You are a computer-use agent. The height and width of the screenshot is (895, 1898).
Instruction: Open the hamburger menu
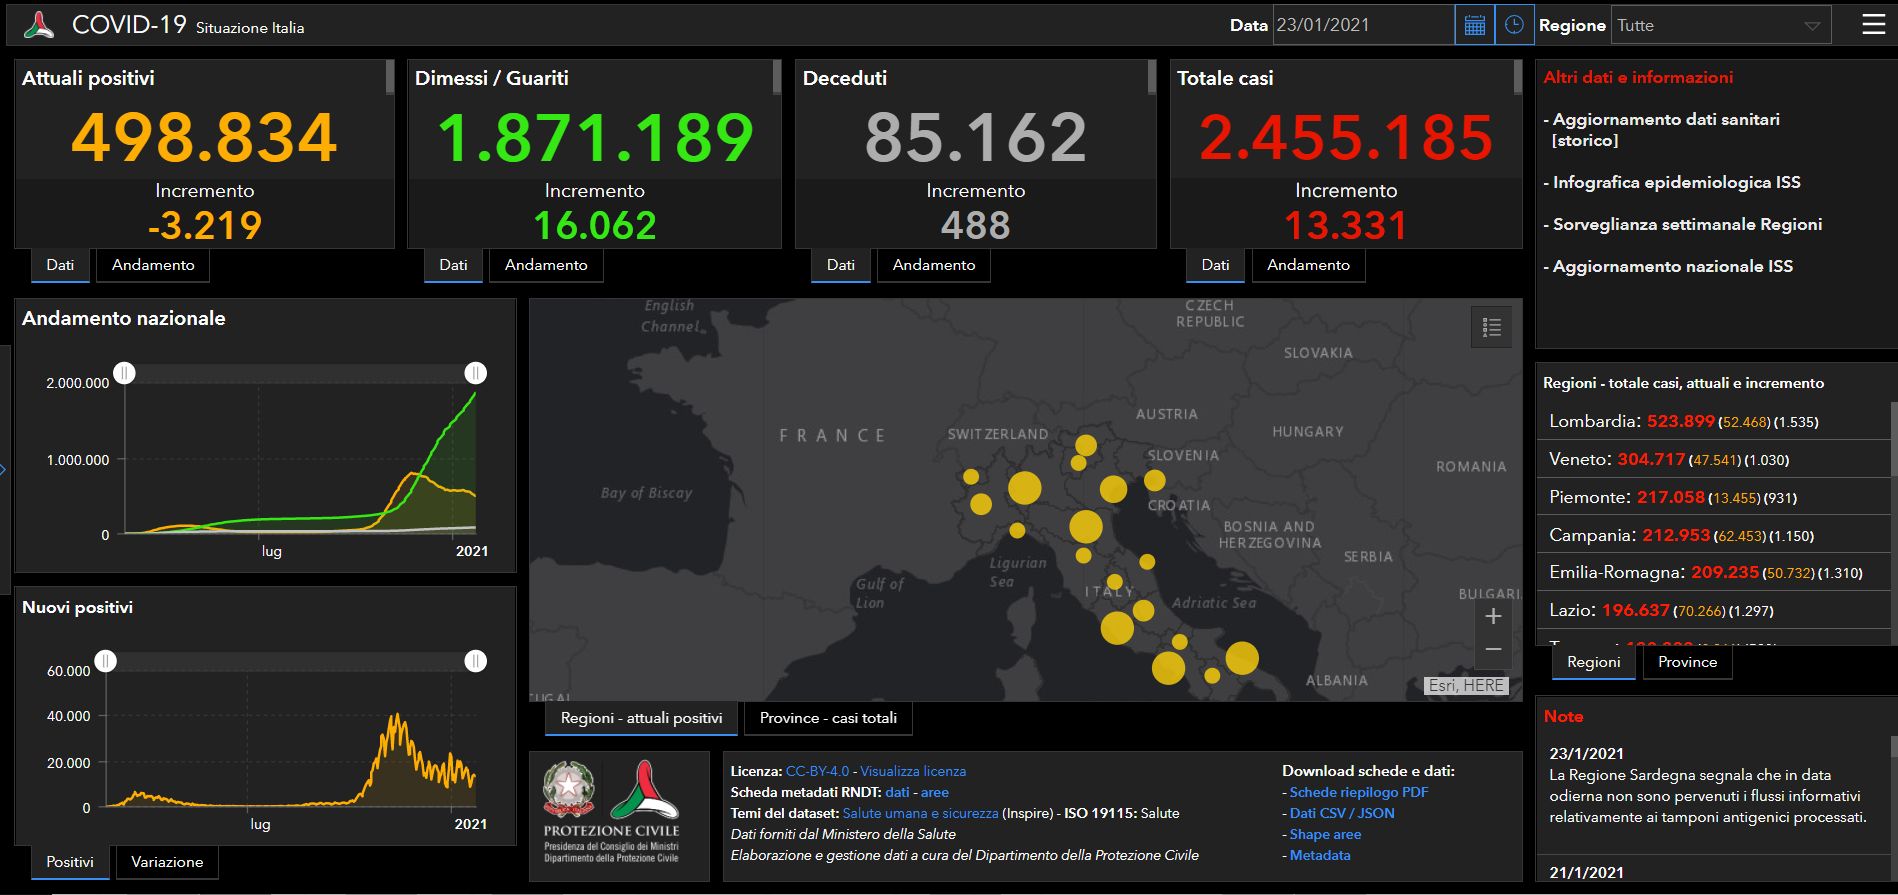click(x=1873, y=25)
